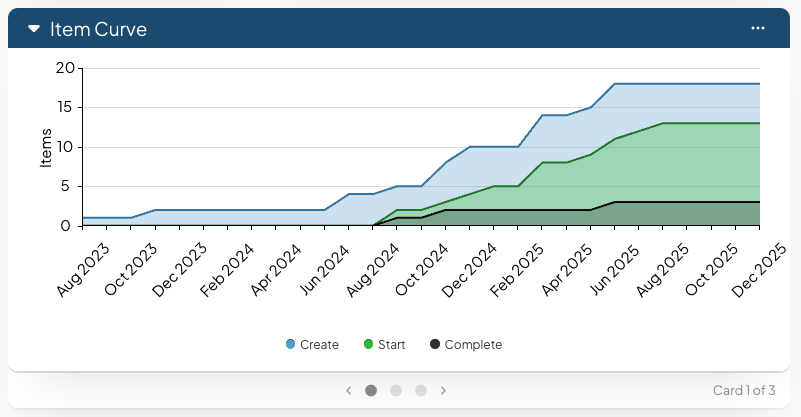Toggle the Start series legend label
801x417 pixels.
pyautogui.click(x=391, y=345)
